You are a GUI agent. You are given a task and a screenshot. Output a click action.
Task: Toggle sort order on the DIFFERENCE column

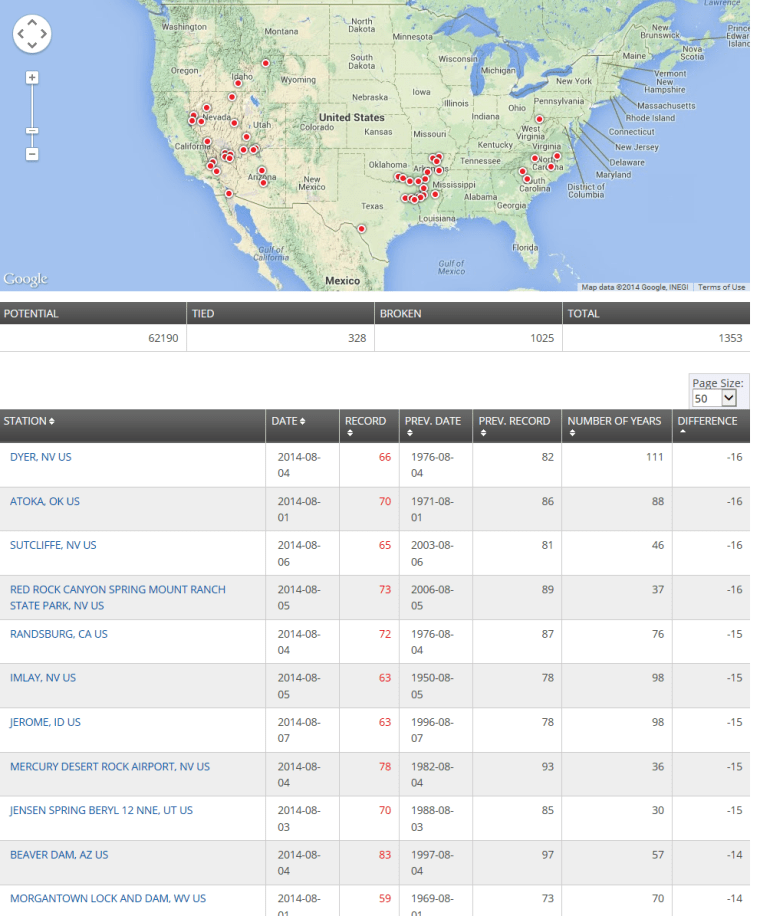(709, 420)
